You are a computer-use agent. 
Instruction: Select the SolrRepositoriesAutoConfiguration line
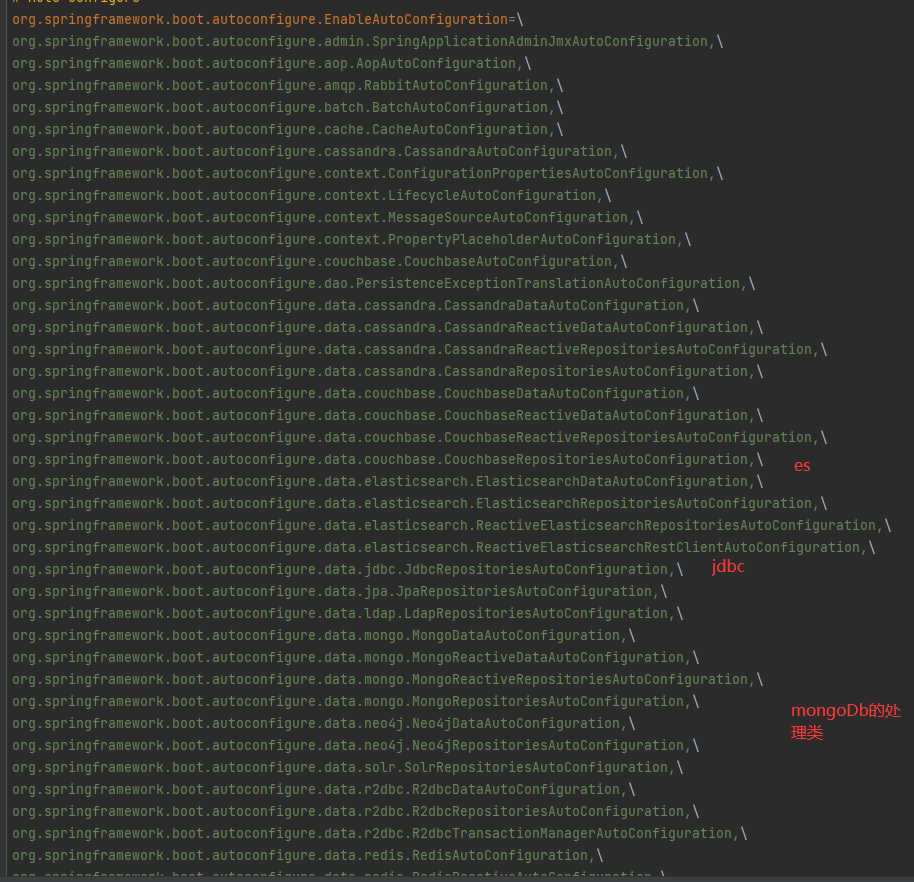click(x=347, y=768)
